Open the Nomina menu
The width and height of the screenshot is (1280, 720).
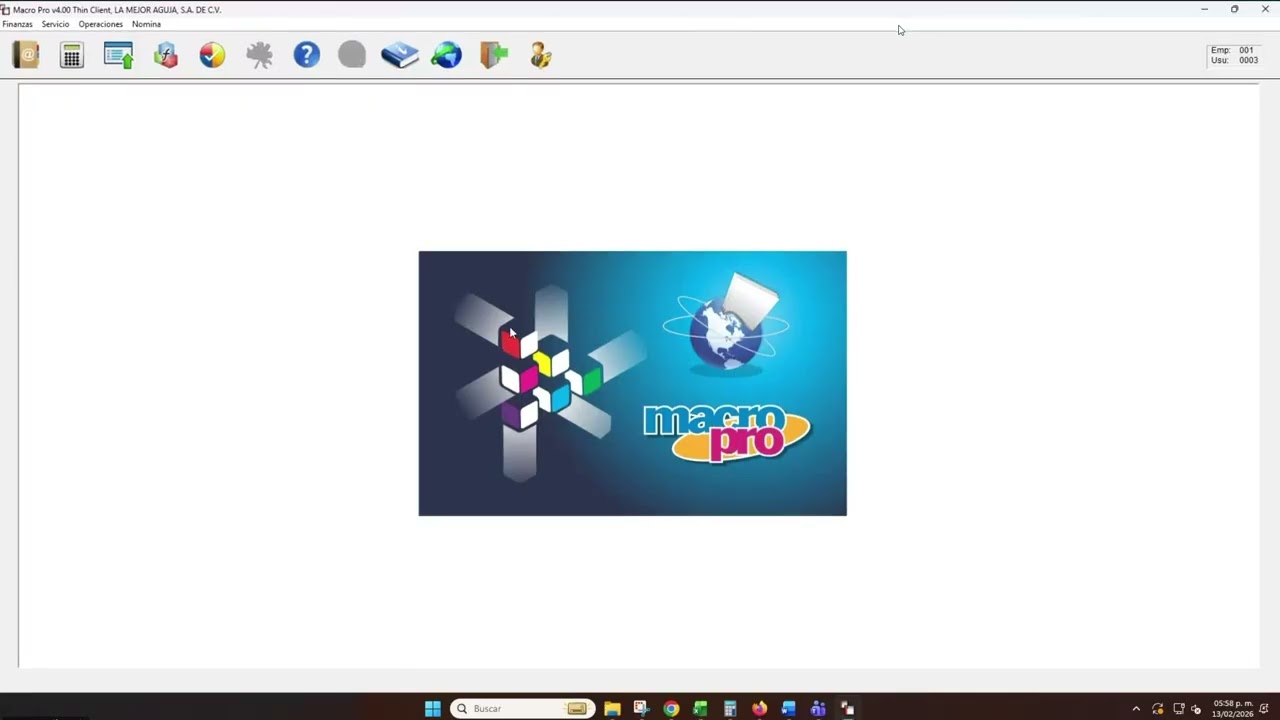coord(146,24)
